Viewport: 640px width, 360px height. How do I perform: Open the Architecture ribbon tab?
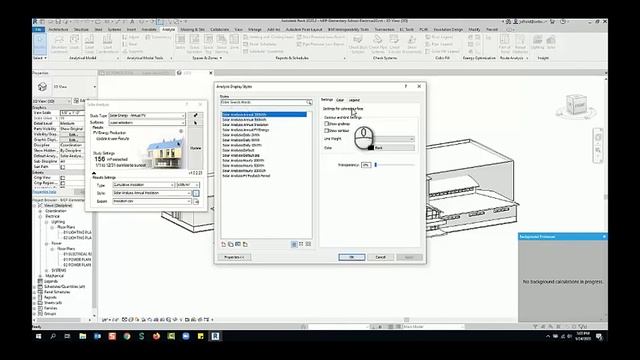(58, 29)
